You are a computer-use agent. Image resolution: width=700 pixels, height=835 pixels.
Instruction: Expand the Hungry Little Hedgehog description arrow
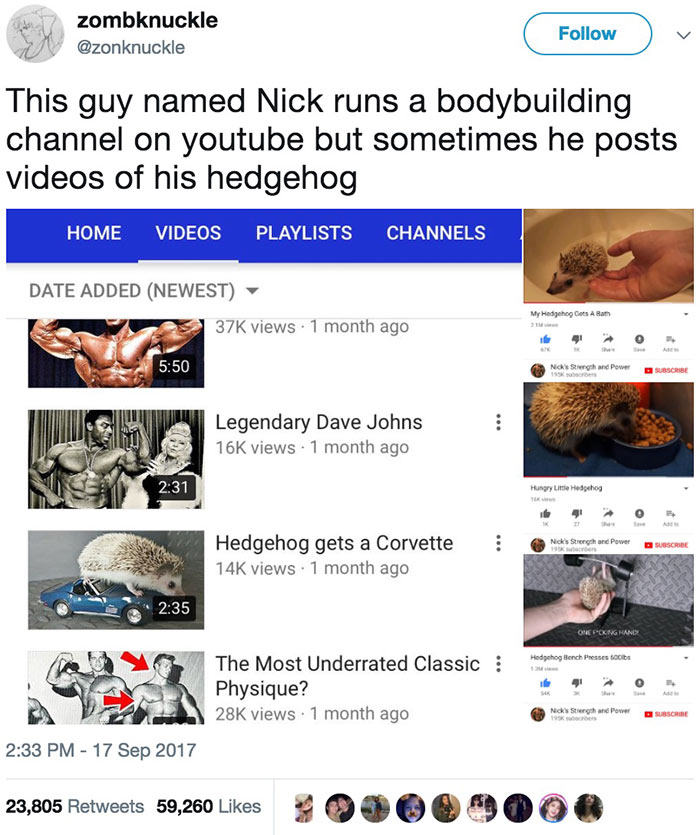pos(686,488)
